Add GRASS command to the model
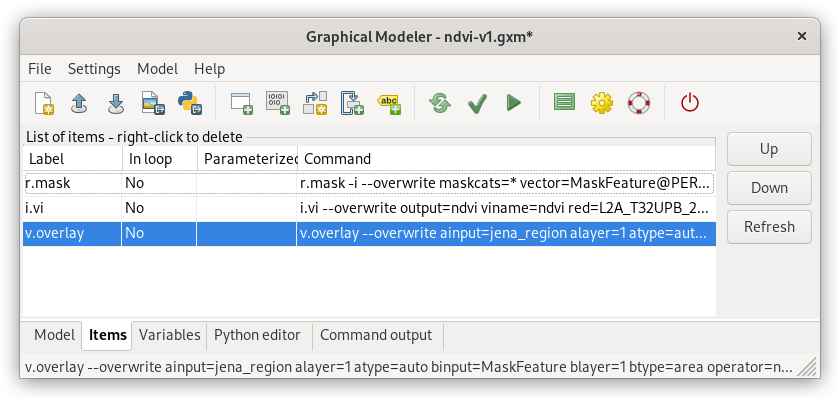Image resolution: width=838 pixels, height=398 pixels. [x=242, y=103]
